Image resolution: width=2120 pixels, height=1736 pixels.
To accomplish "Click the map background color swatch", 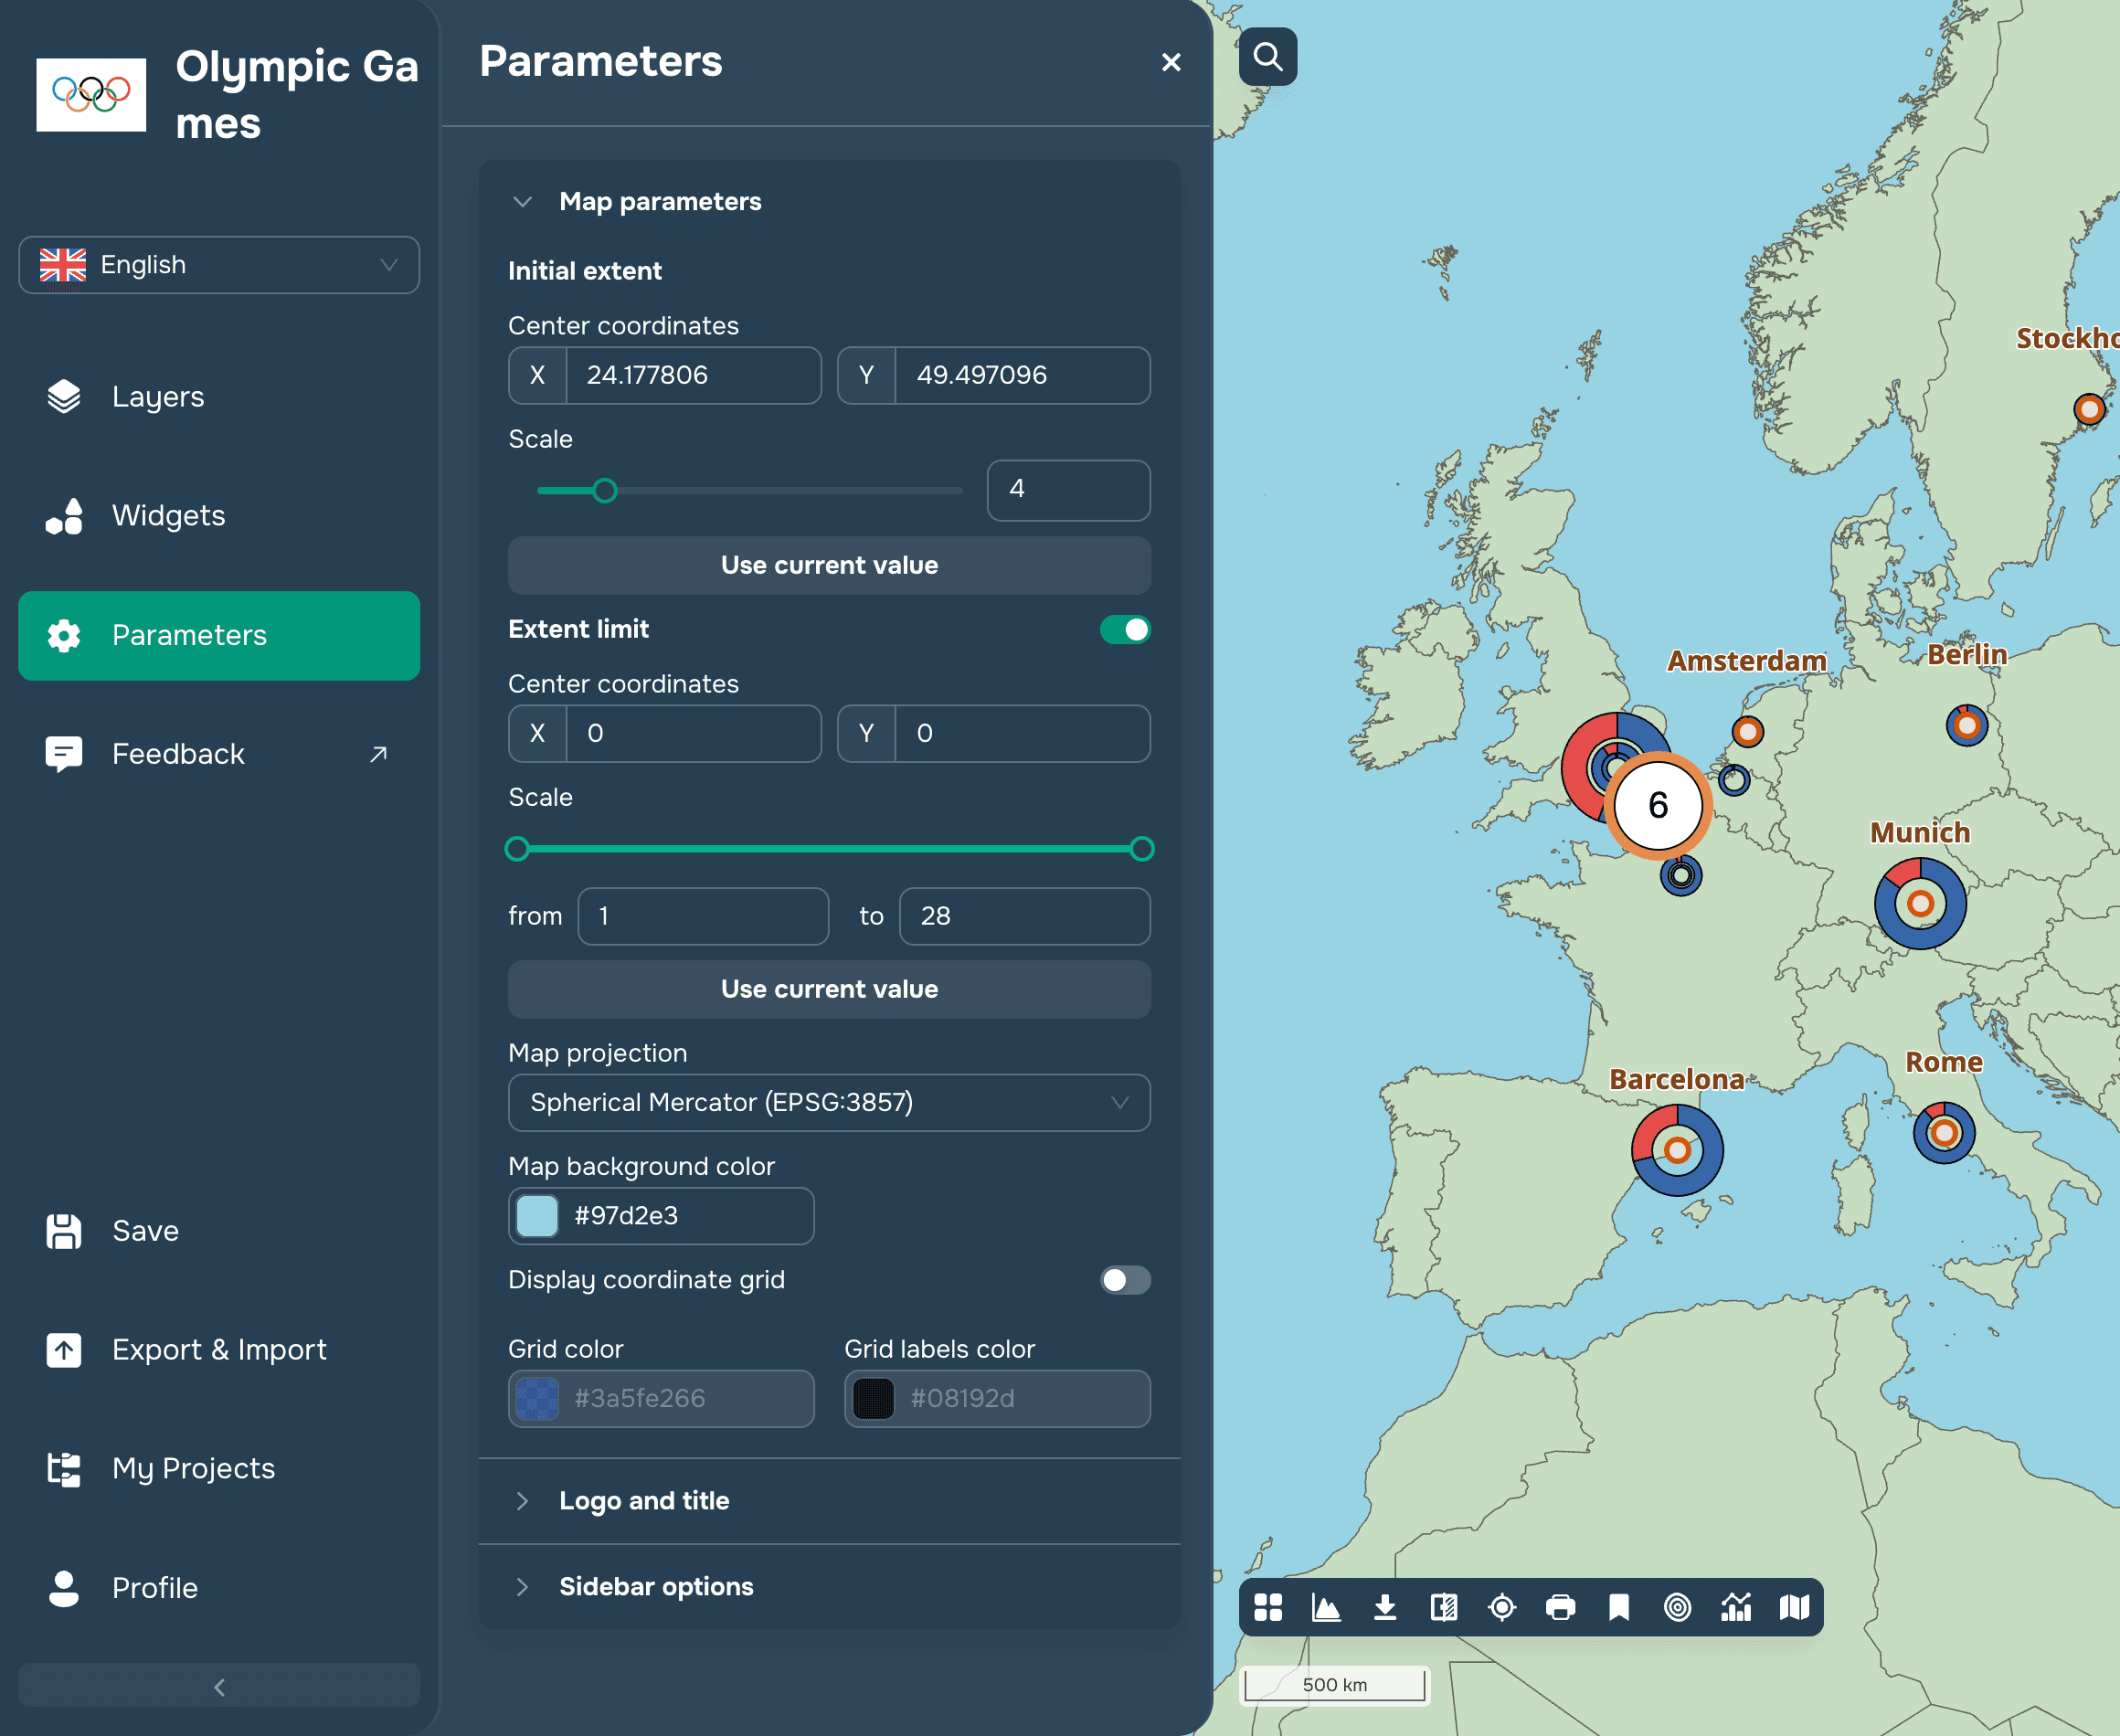I will (537, 1215).
